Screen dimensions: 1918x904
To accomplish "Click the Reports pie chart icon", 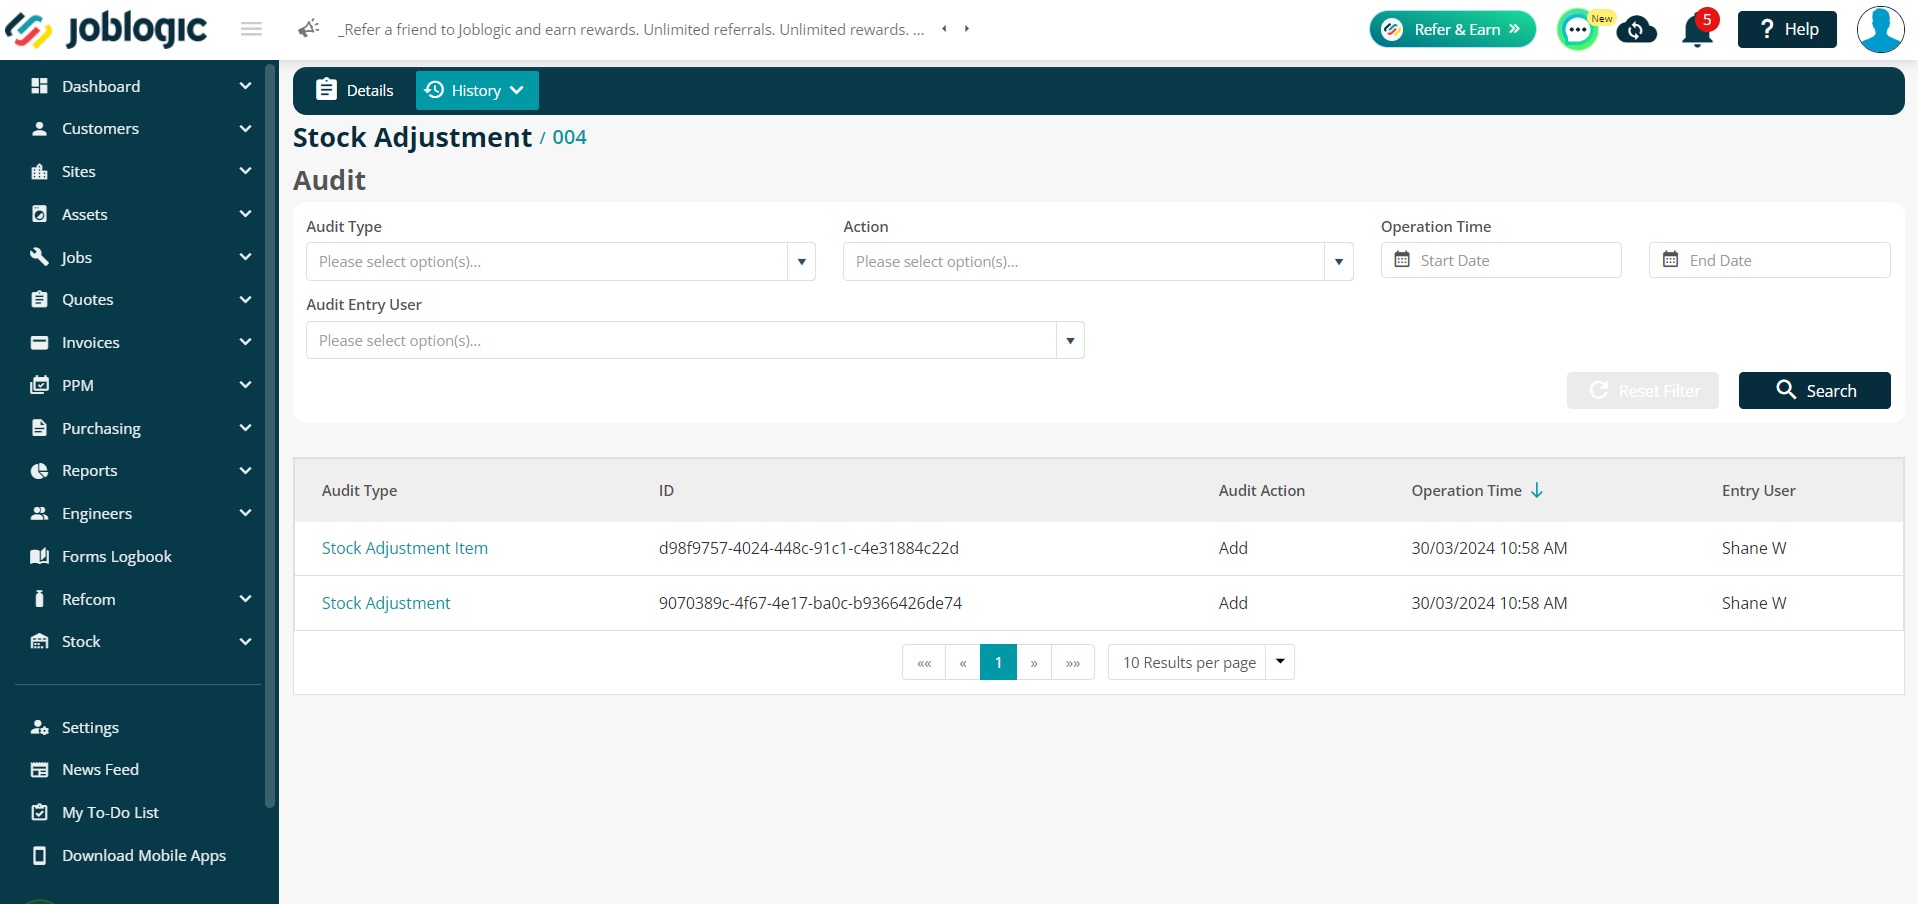I will coord(40,470).
